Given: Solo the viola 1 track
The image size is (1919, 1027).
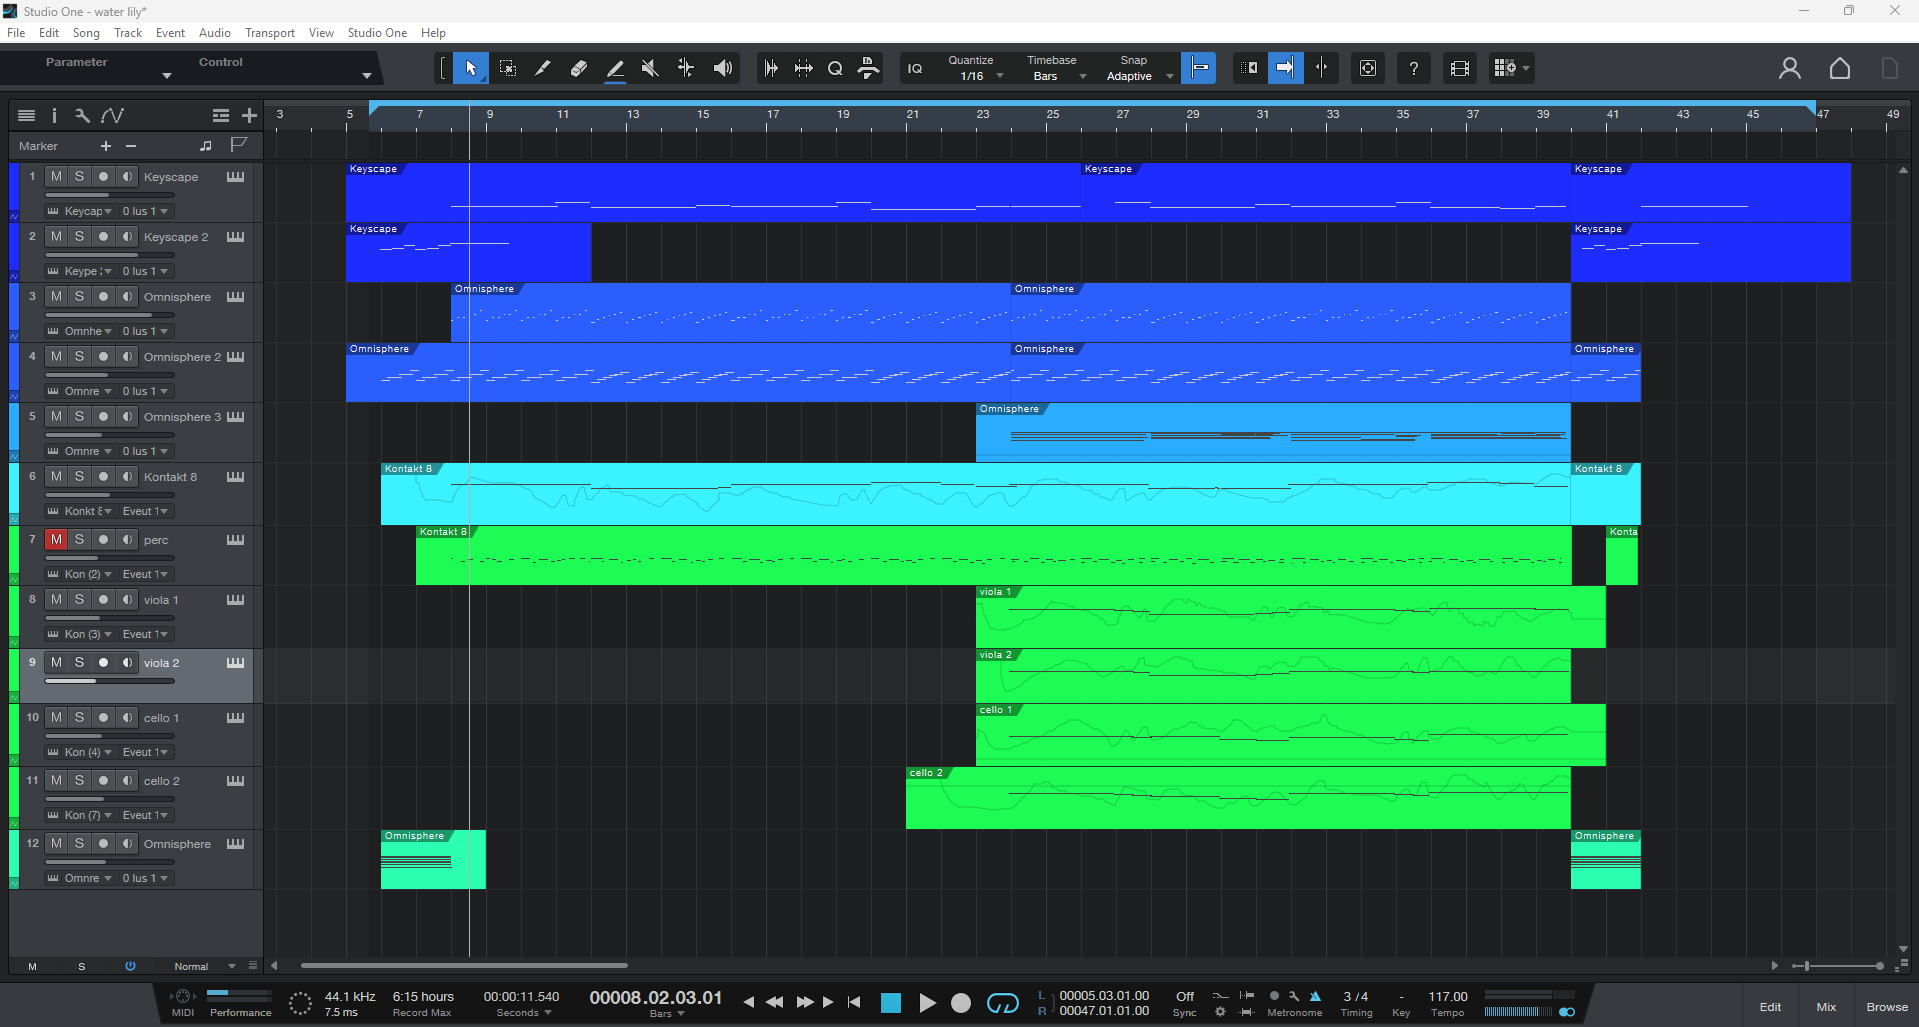Looking at the screenshot, I should point(79,600).
